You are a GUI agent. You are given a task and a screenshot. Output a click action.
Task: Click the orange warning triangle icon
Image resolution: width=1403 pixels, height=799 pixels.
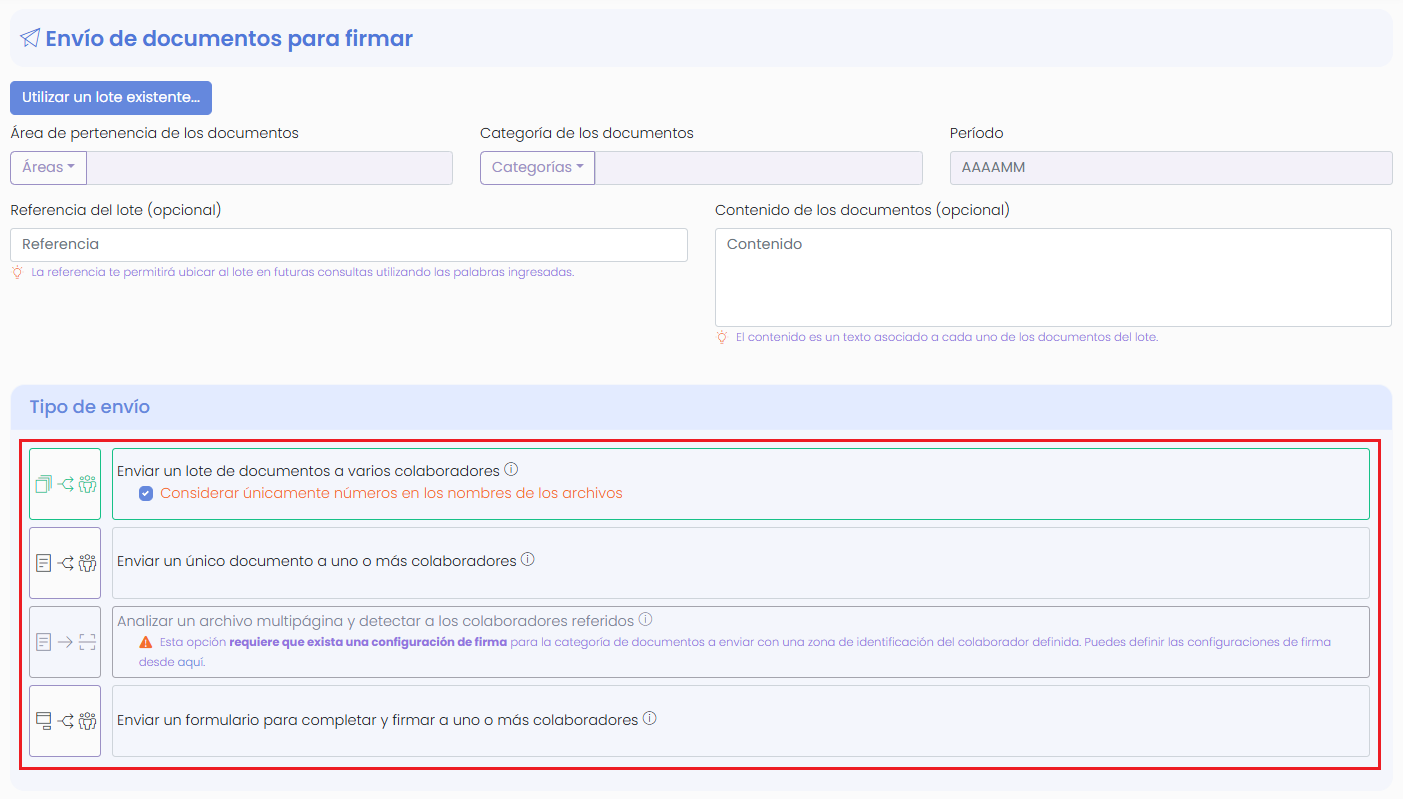click(146, 642)
